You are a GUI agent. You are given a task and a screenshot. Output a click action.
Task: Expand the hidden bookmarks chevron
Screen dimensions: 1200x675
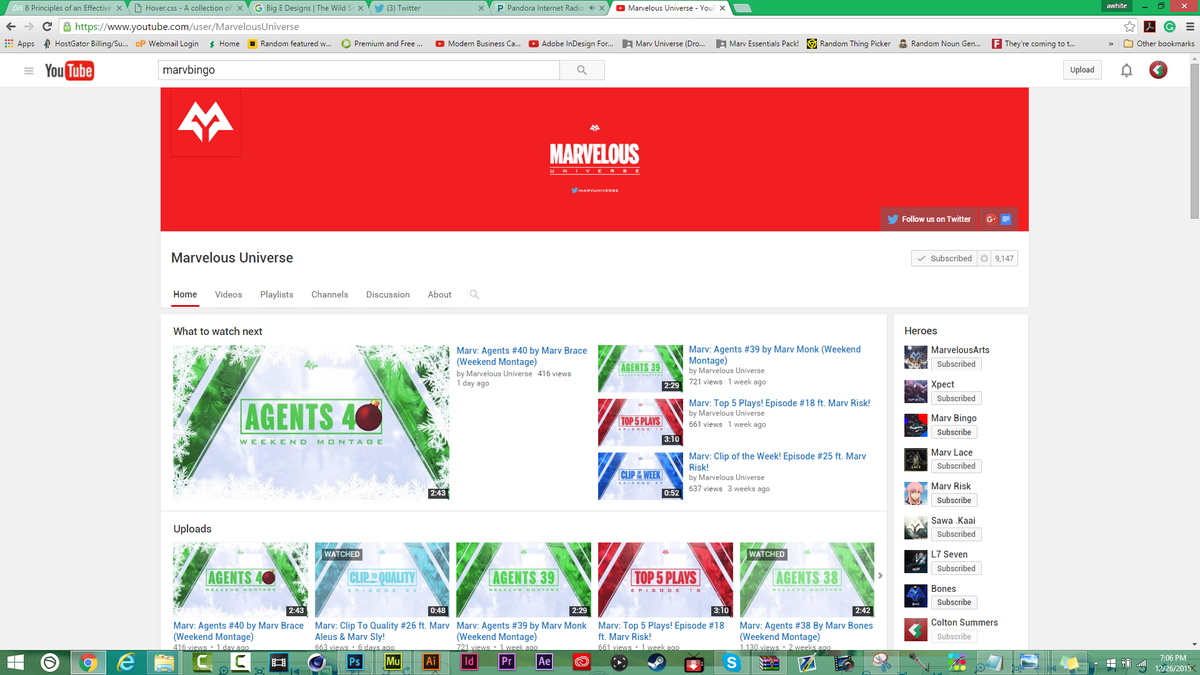1111,44
